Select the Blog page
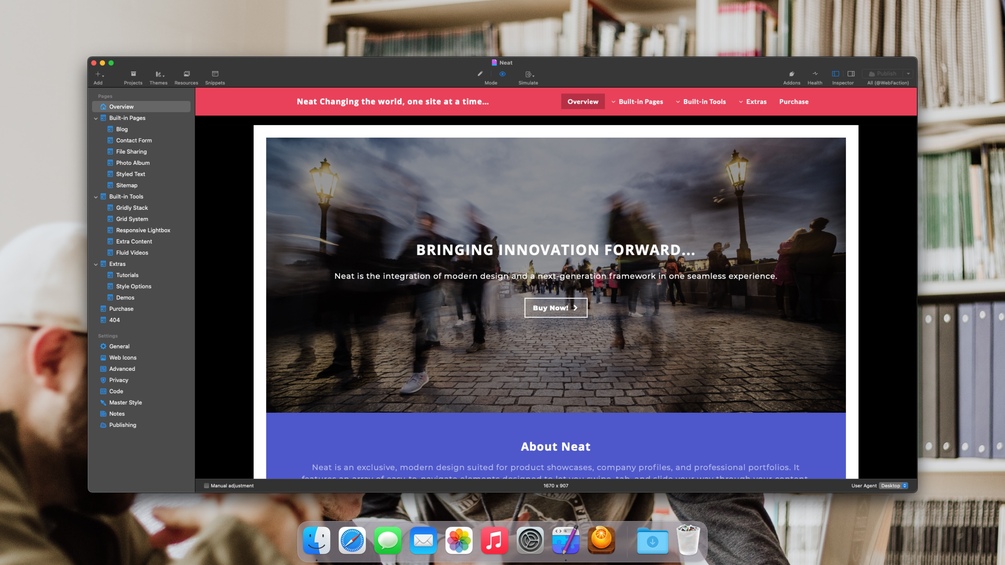This screenshot has height=565, width=1005. 121,129
